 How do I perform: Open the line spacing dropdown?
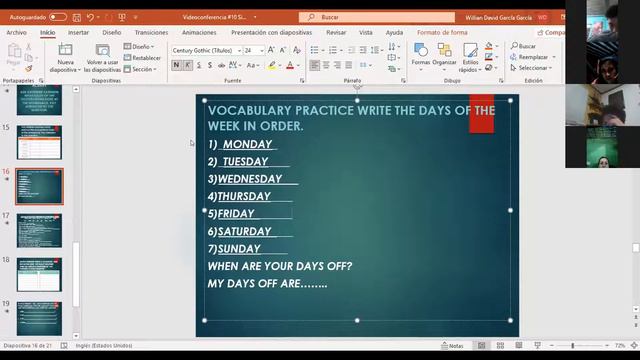[377, 50]
